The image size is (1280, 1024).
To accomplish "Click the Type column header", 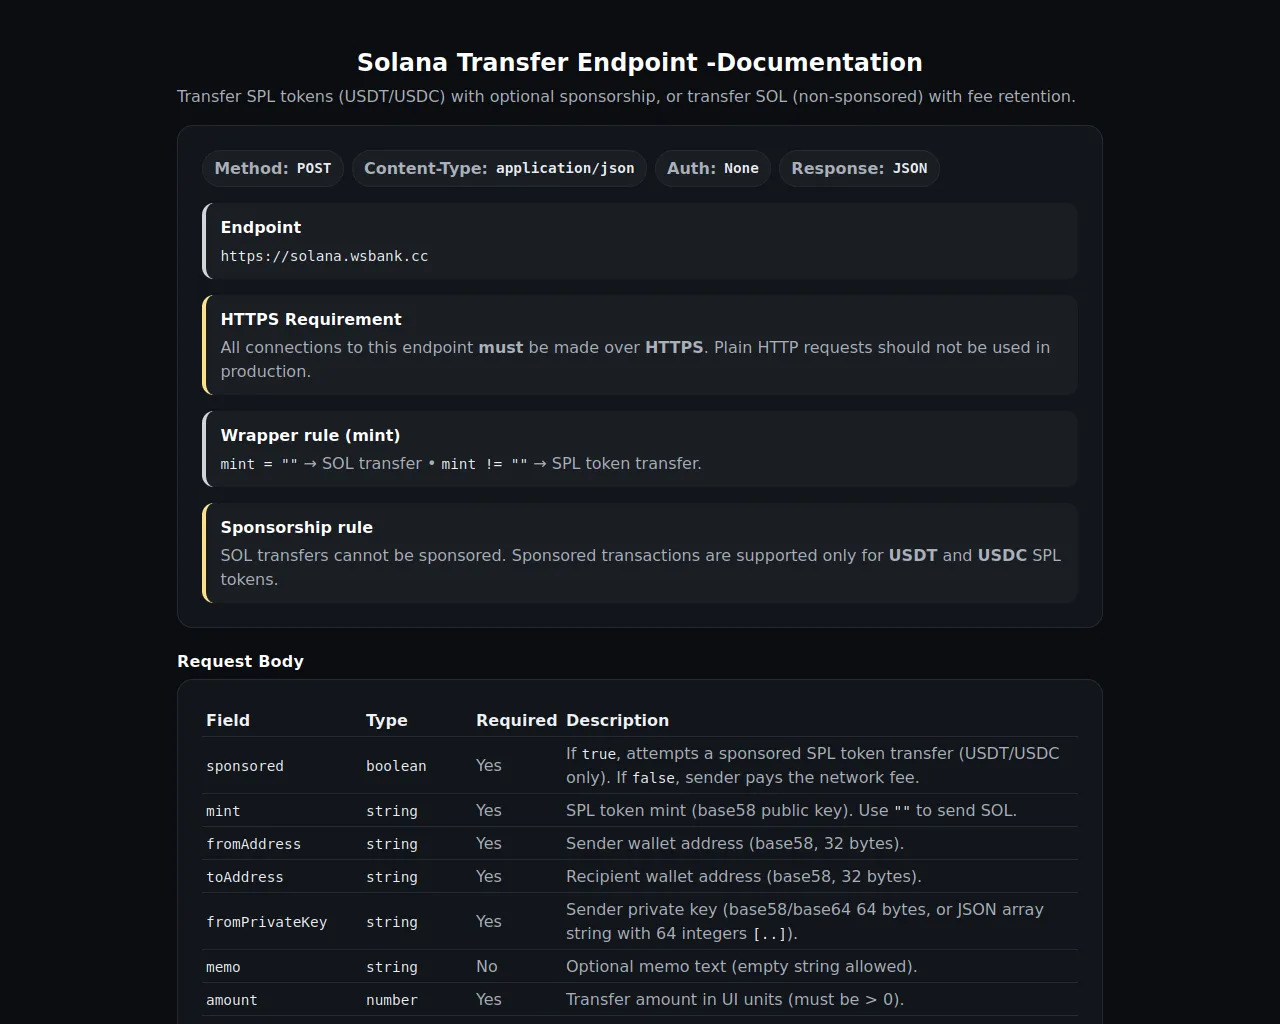I will click(x=386, y=720).
